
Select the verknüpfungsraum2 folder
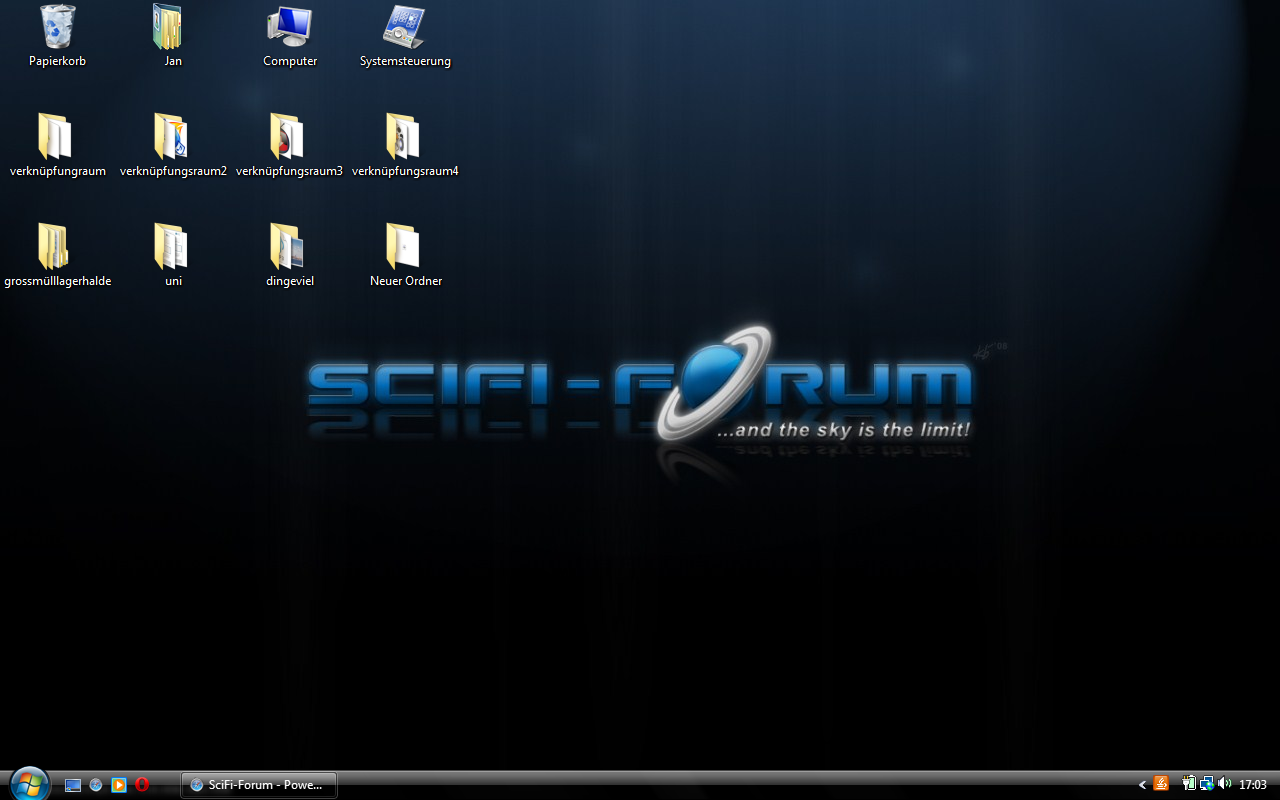coord(172,137)
